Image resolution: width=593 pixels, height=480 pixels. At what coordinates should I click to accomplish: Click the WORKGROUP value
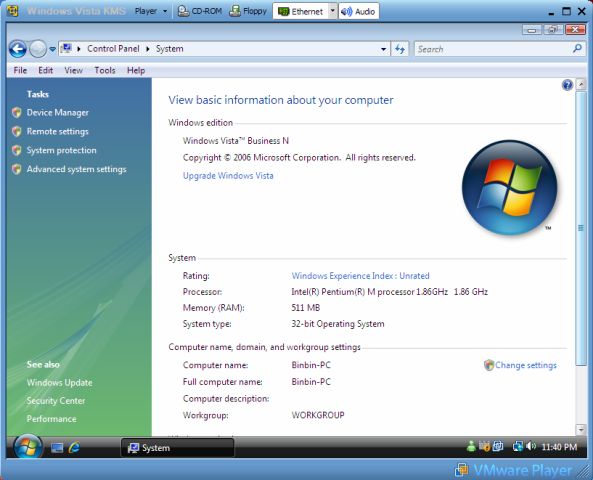[x=318, y=415]
